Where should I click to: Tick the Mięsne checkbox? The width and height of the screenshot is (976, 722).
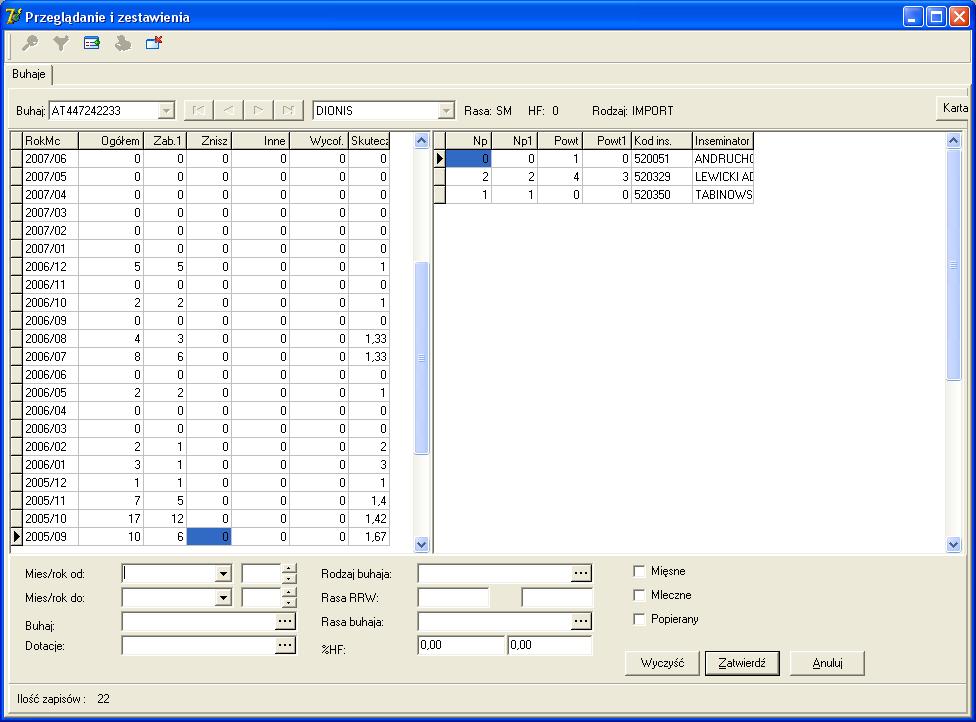point(639,571)
